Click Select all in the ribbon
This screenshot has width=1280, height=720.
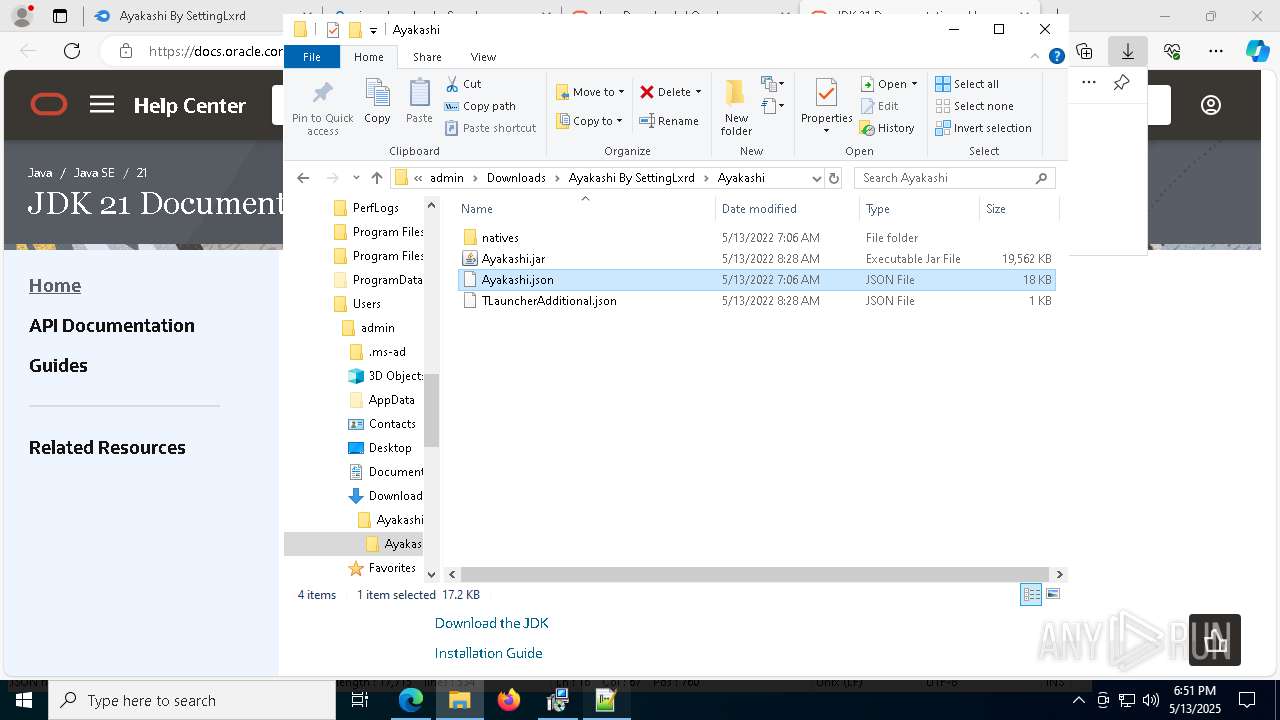click(x=967, y=84)
